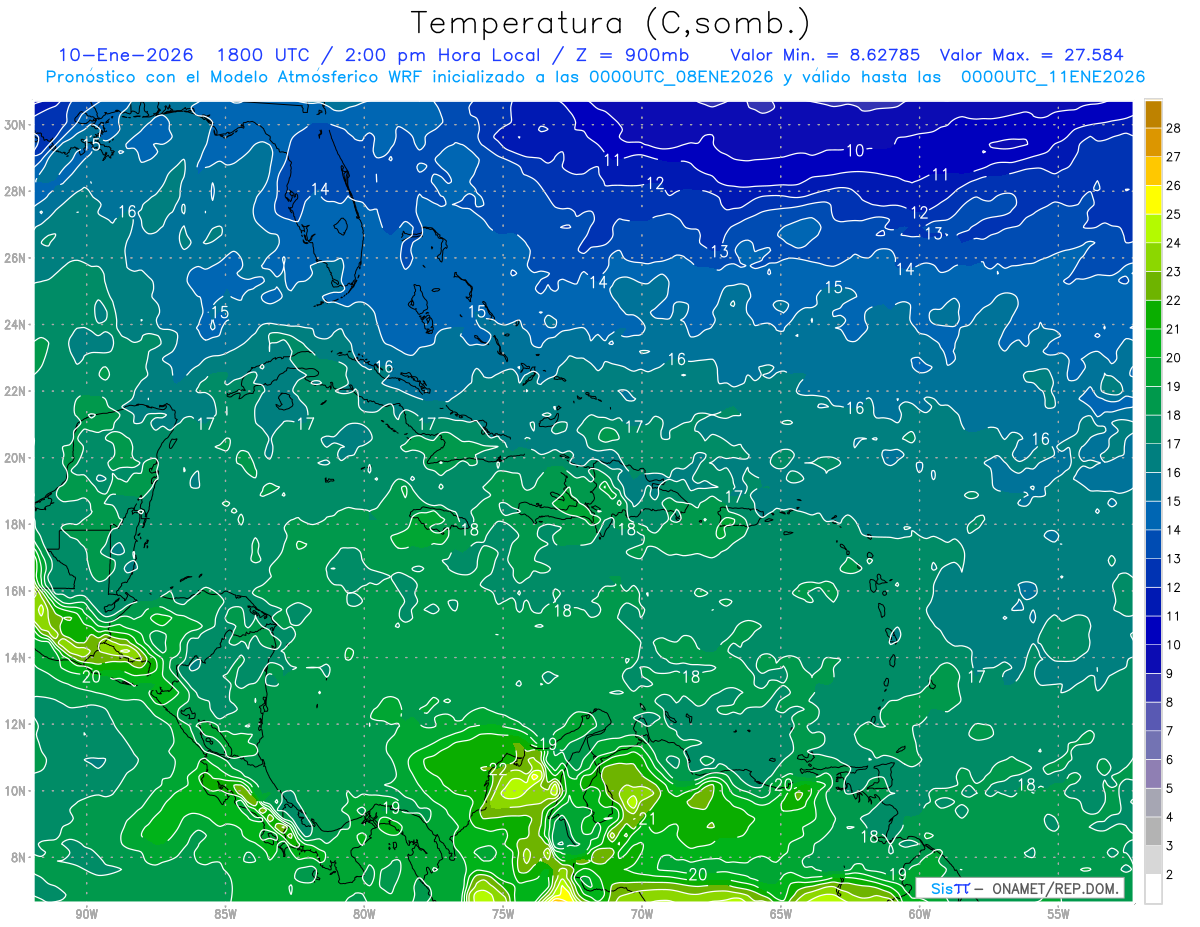Click the 21 contour label over Venezuela

[647, 819]
